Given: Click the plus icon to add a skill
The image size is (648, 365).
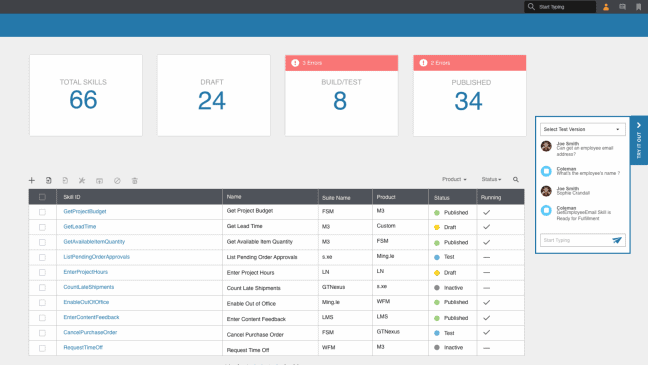Looking at the screenshot, I should click(x=32, y=180).
